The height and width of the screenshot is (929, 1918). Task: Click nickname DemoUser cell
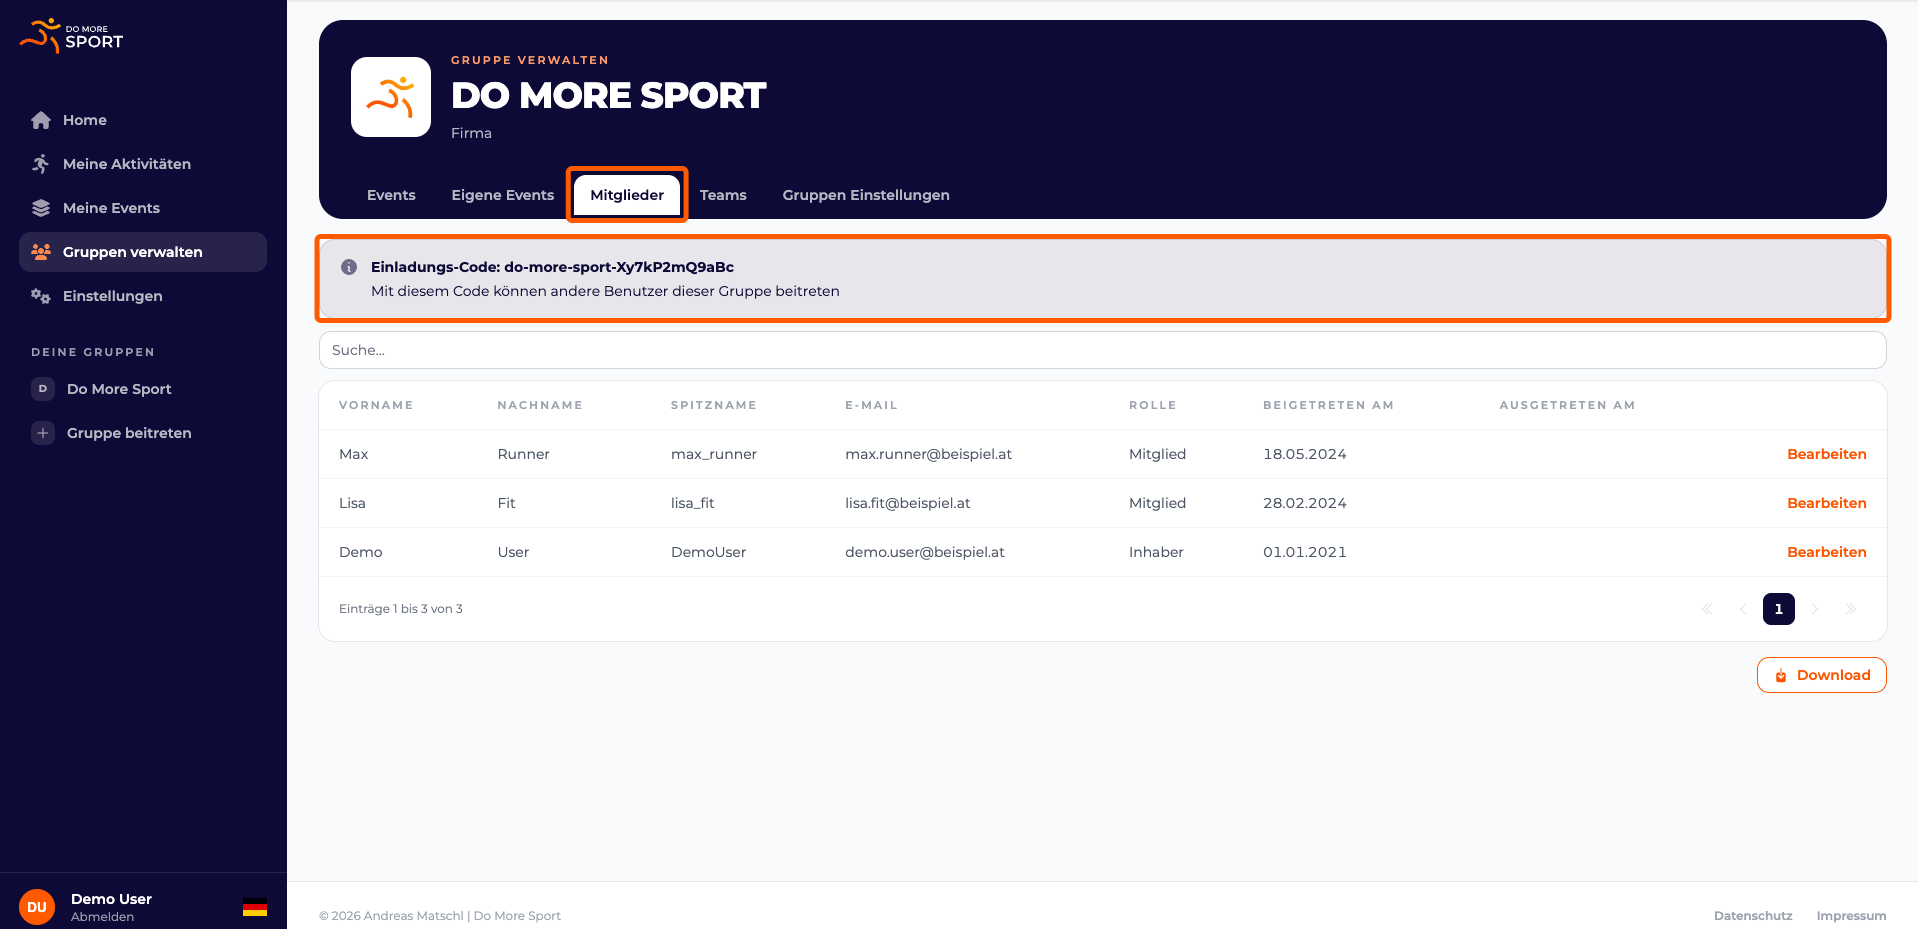[708, 552]
